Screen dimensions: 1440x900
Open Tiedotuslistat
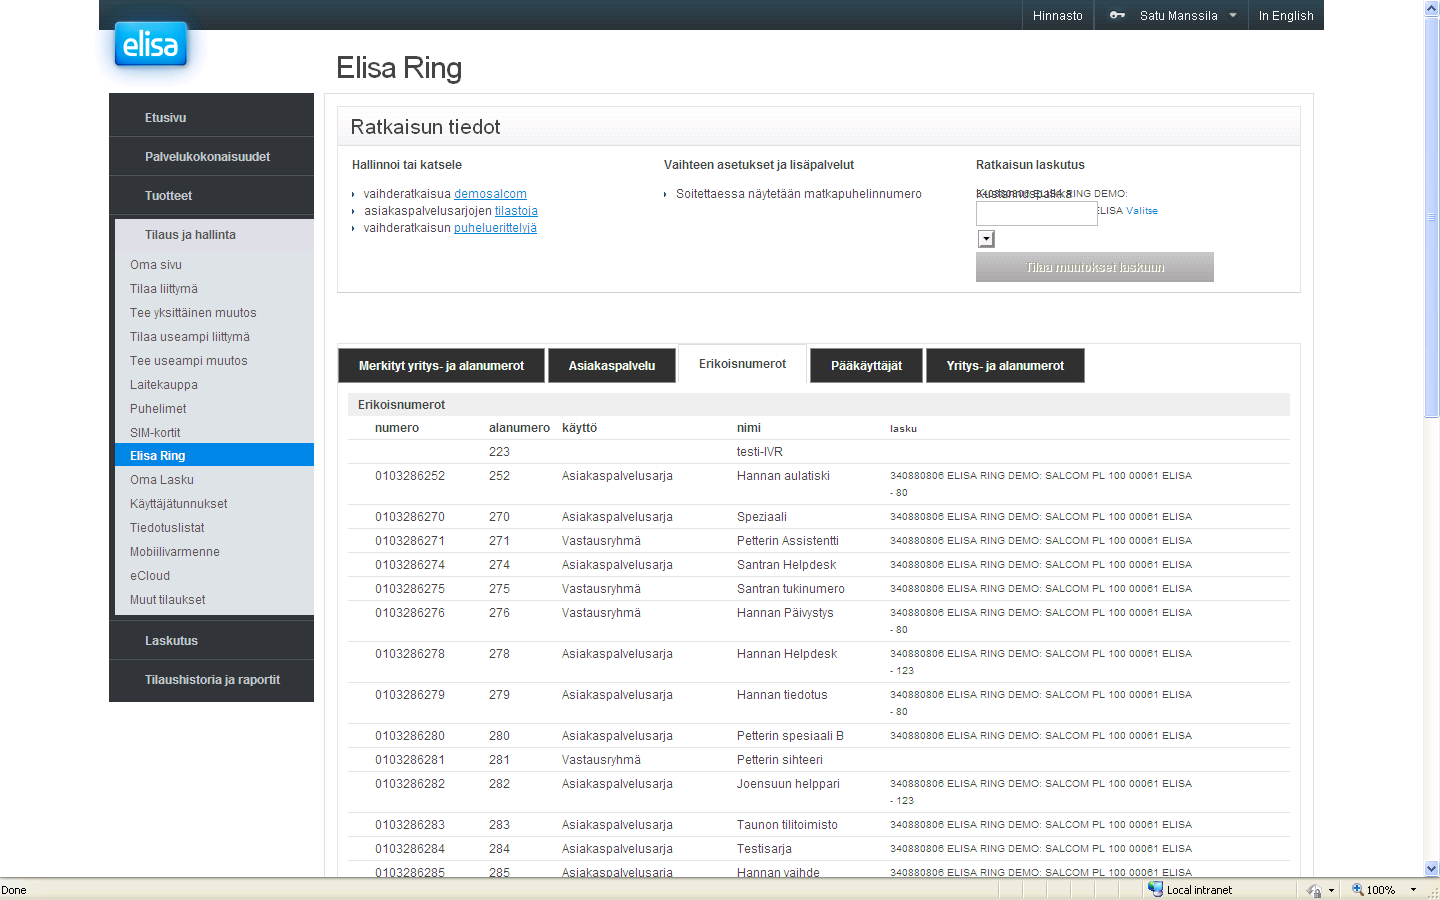click(167, 527)
